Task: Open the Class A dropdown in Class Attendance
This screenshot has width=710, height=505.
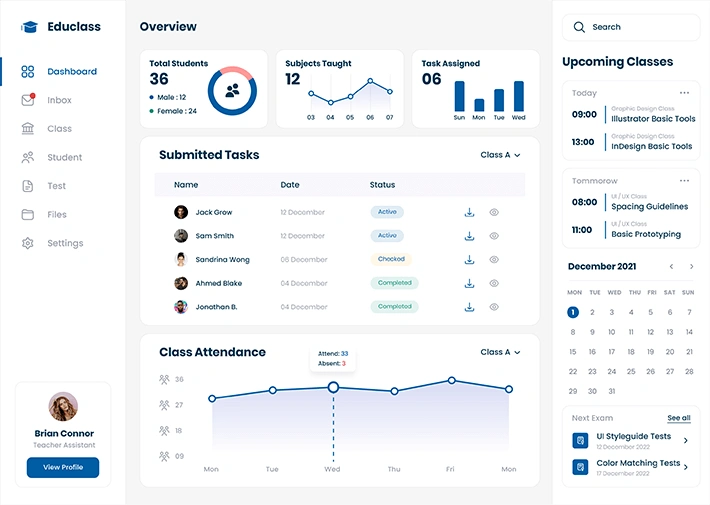Action: [x=500, y=352]
